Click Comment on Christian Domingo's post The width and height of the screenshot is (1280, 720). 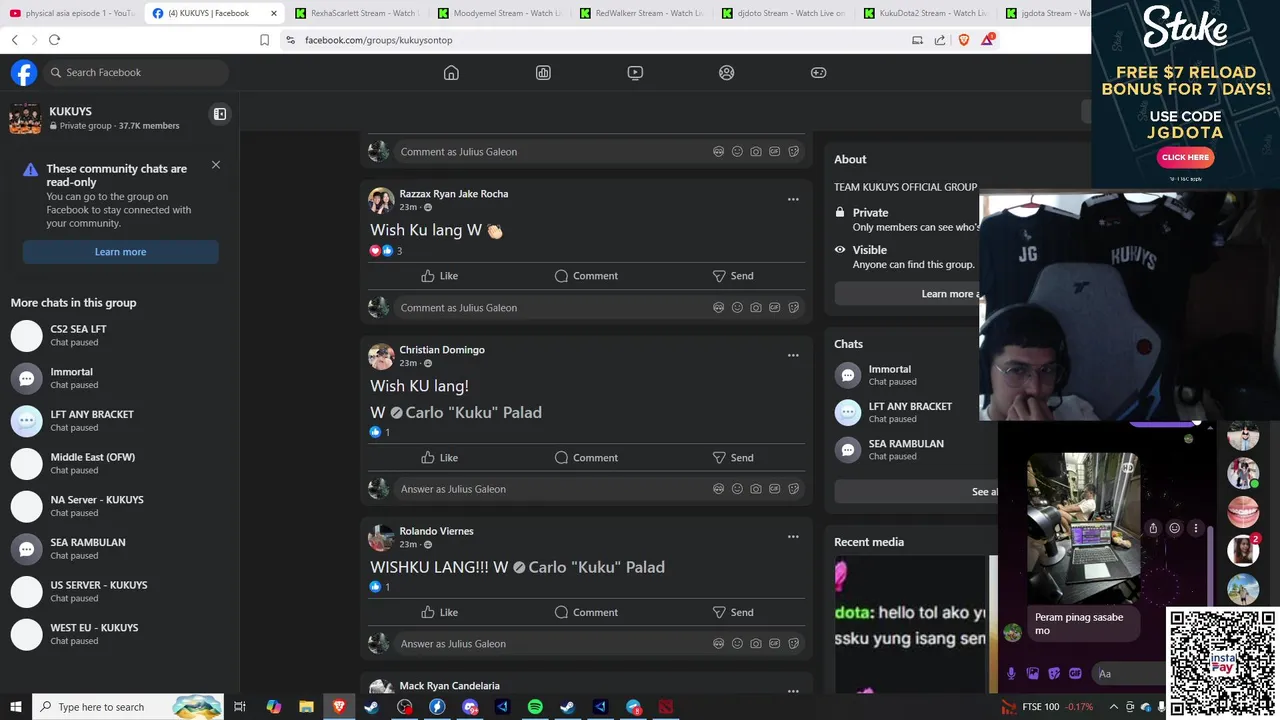tap(587, 458)
